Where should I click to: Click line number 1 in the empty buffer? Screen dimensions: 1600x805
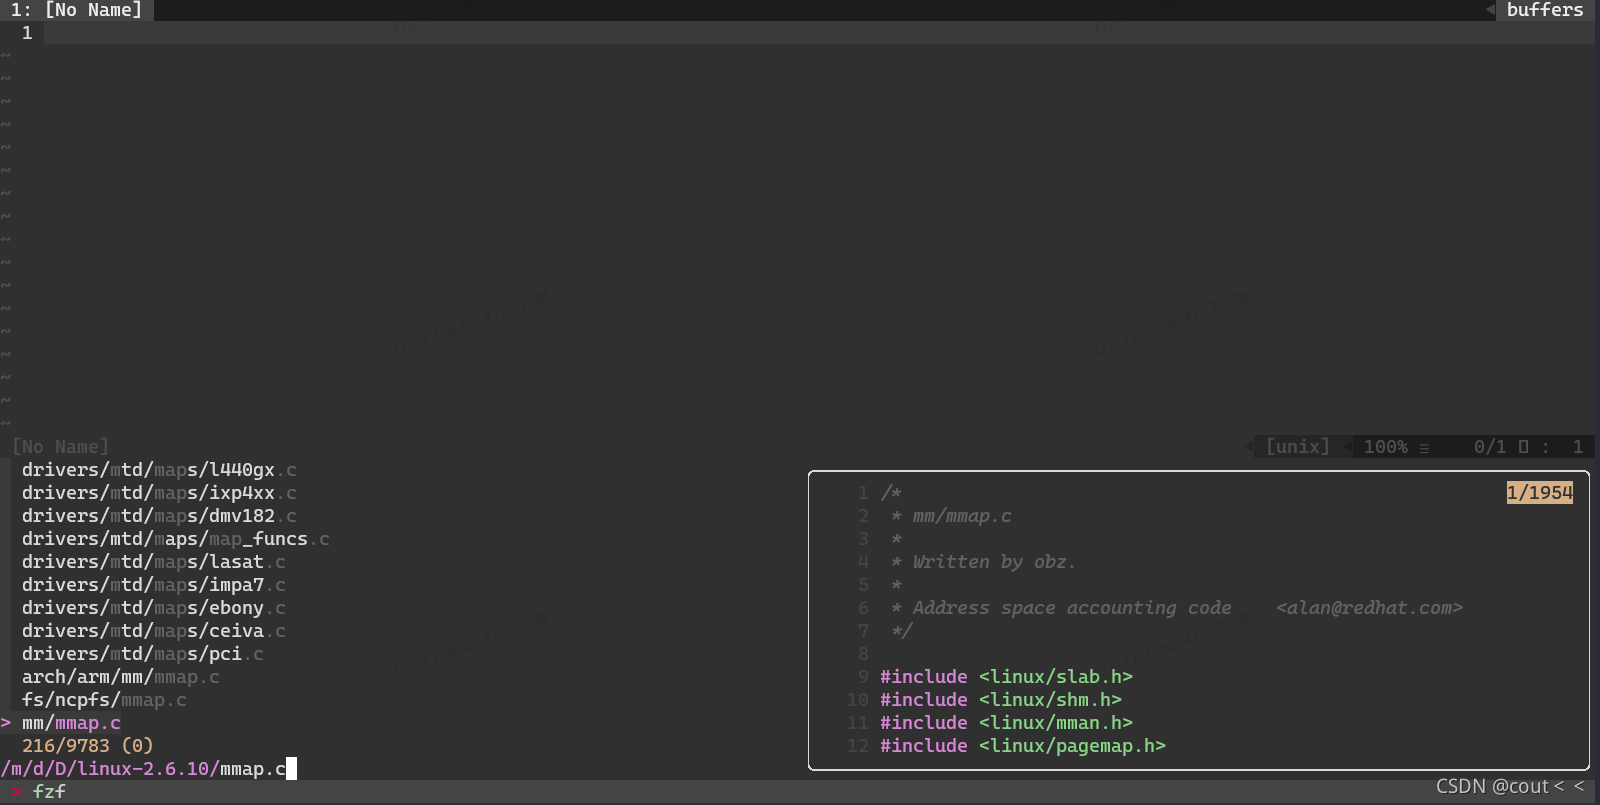pyautogui.click(x=27, y=33)
